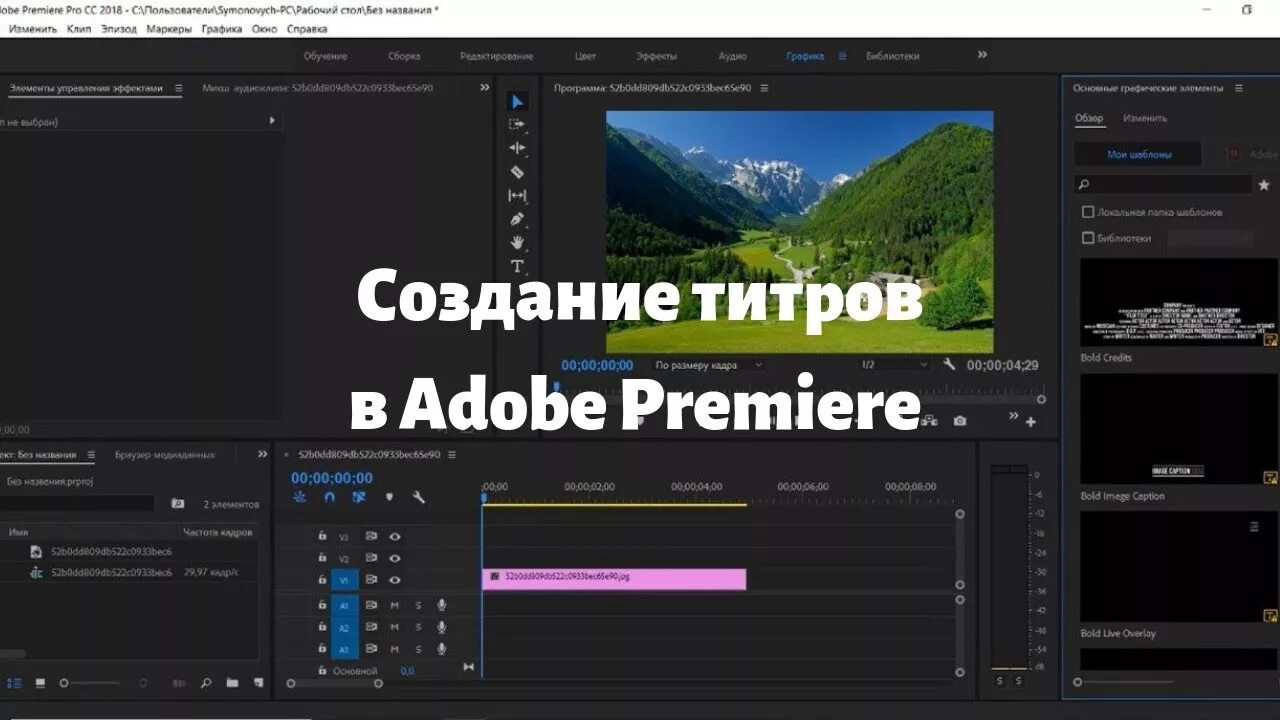Screen dimensions: 1280x720
Task: Expand hidden tabs in Effect Controls panel group
Action: pos(485,88)
